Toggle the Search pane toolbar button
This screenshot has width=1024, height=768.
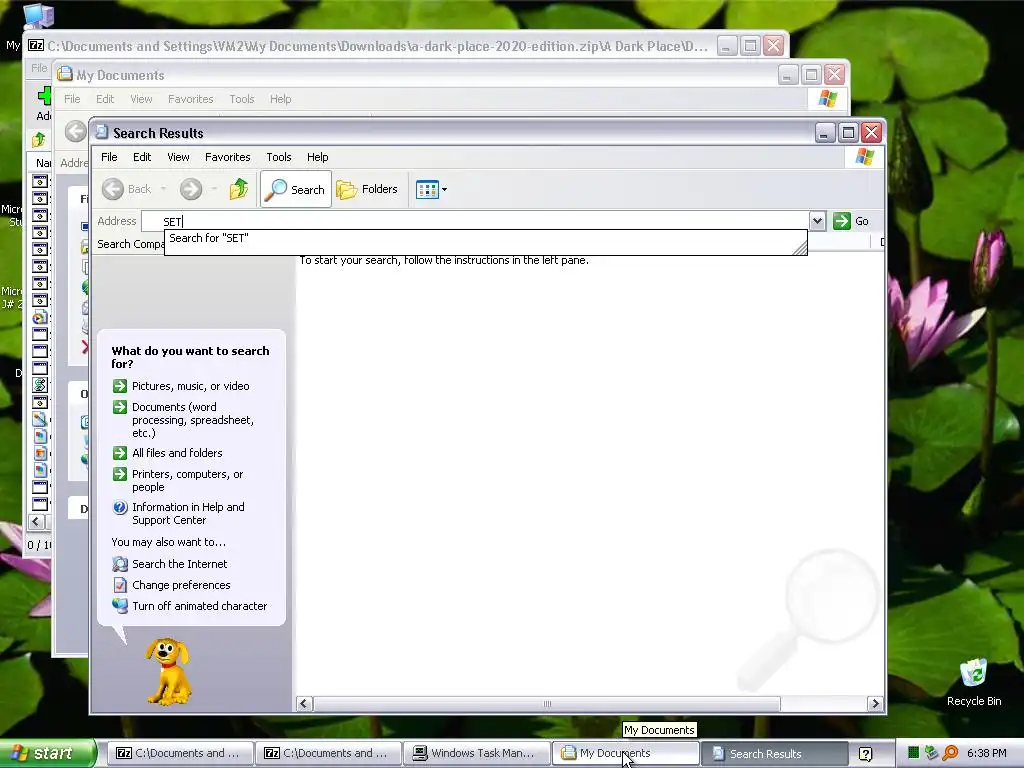click(296, 189)
